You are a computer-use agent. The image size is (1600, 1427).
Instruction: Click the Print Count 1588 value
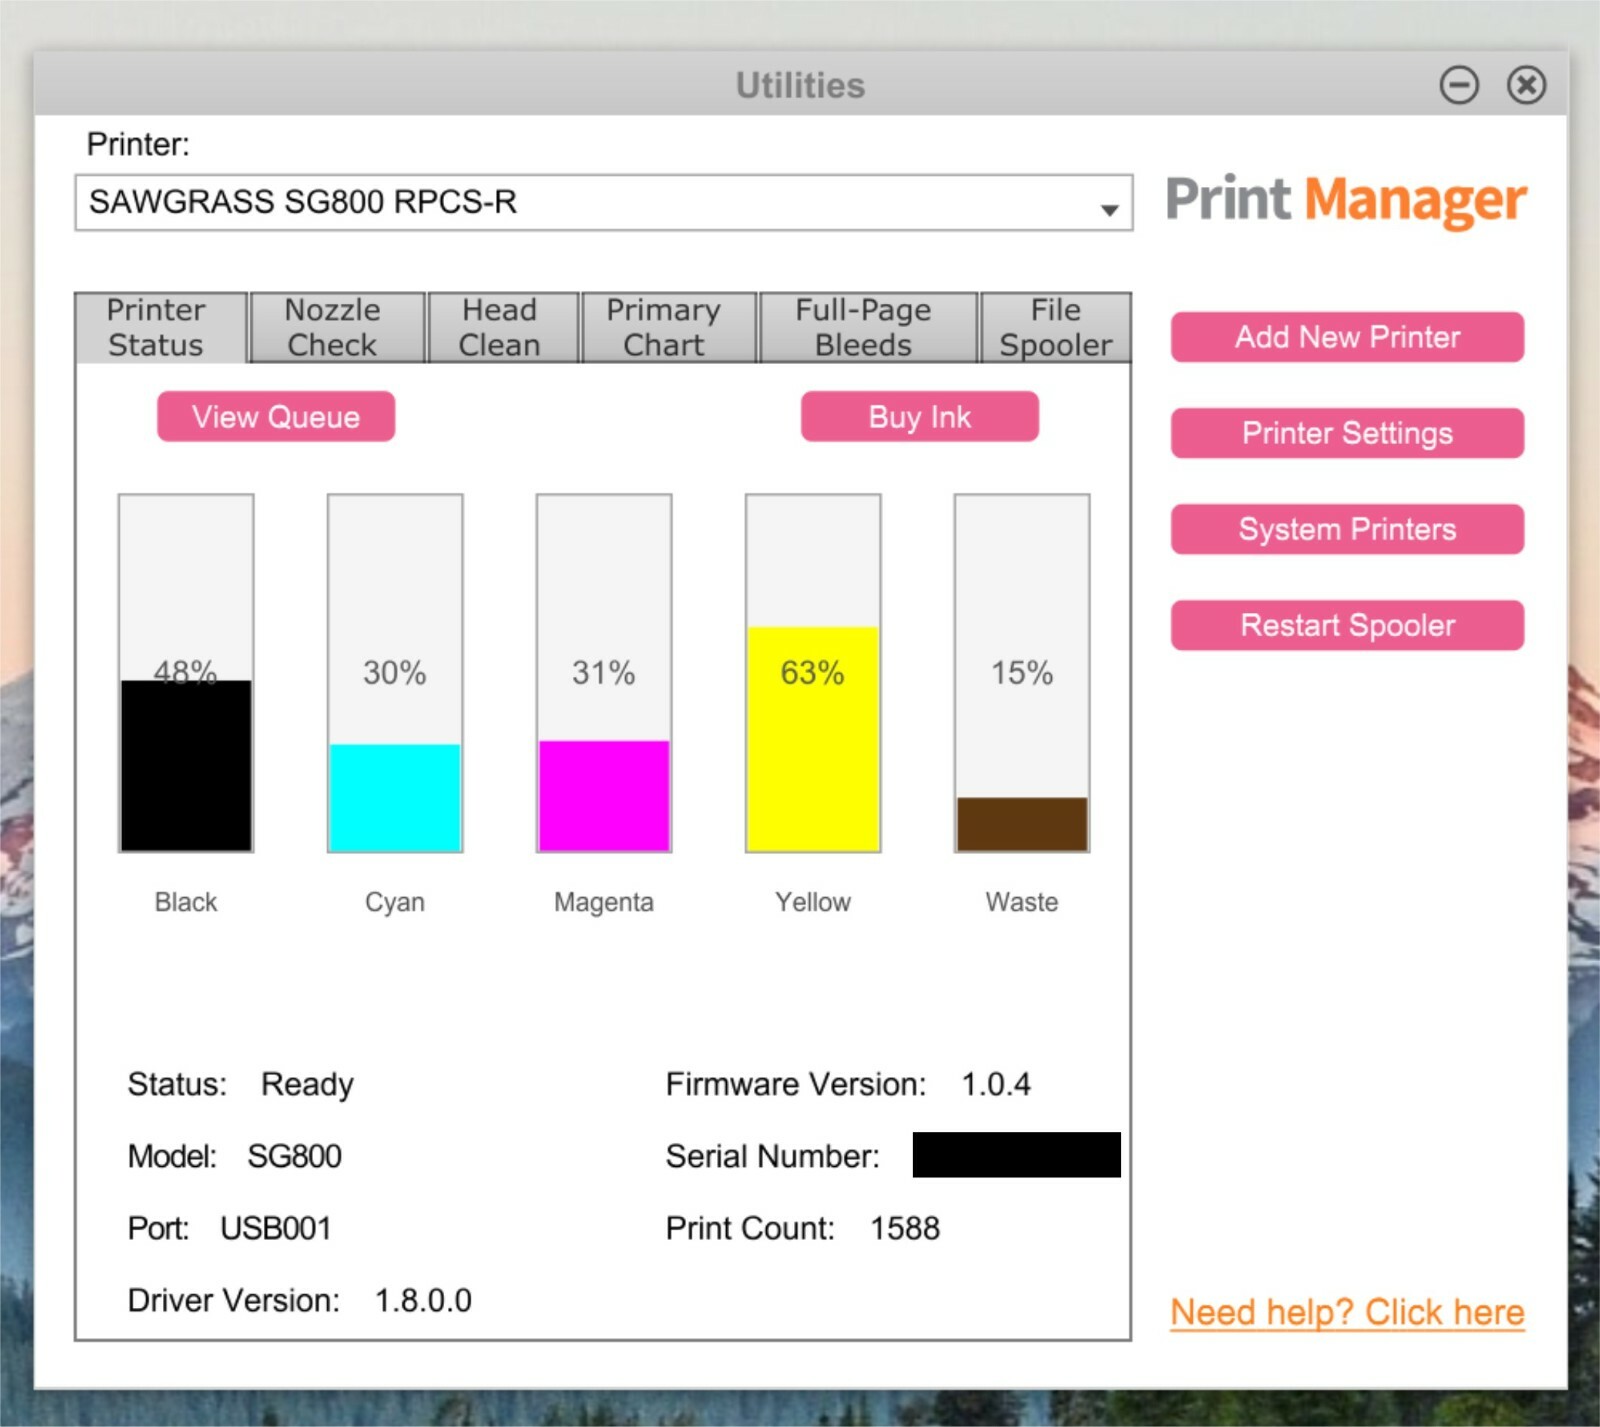(x=905, y=1229)
